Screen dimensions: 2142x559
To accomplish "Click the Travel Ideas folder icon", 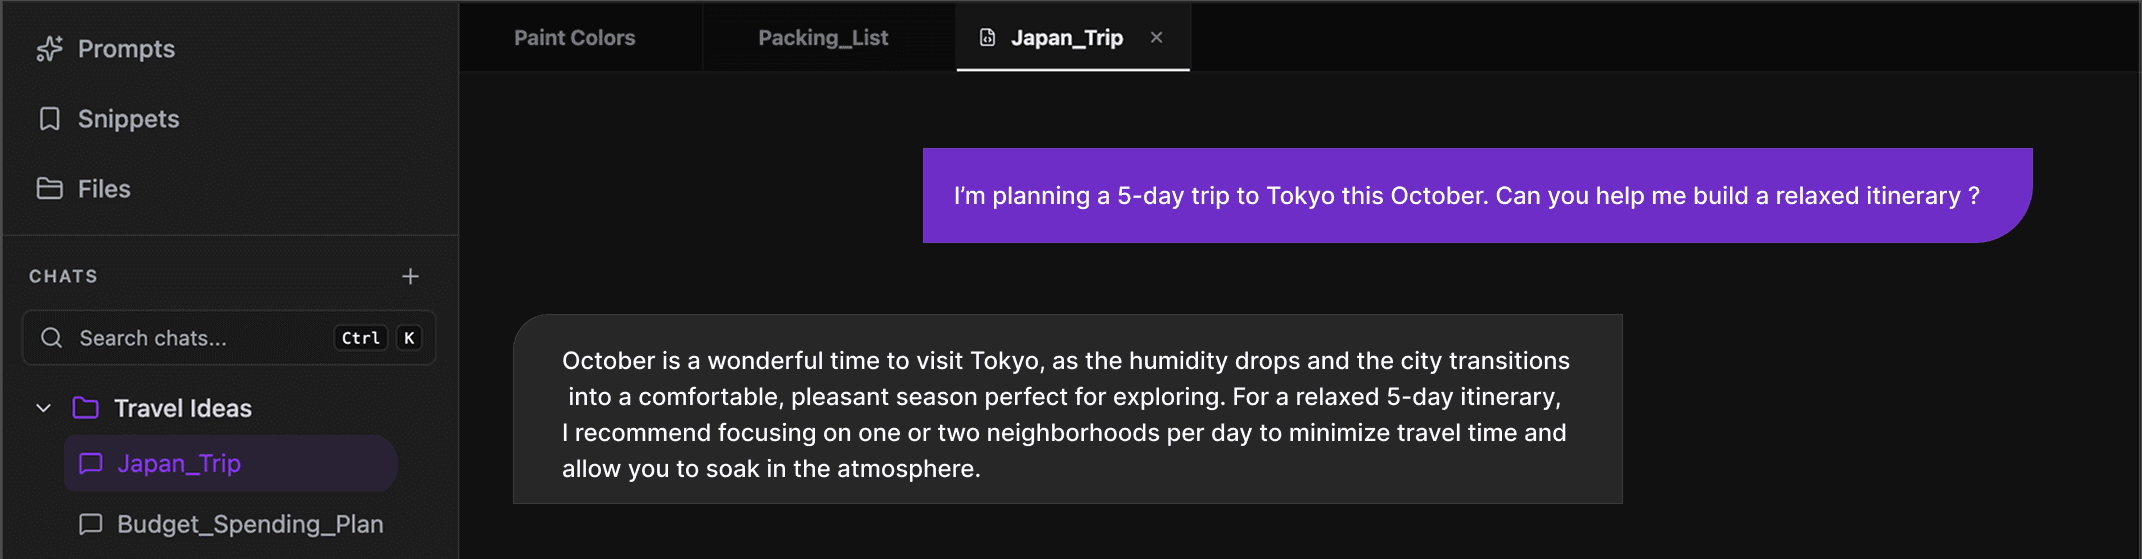I will tap(85, 408).
